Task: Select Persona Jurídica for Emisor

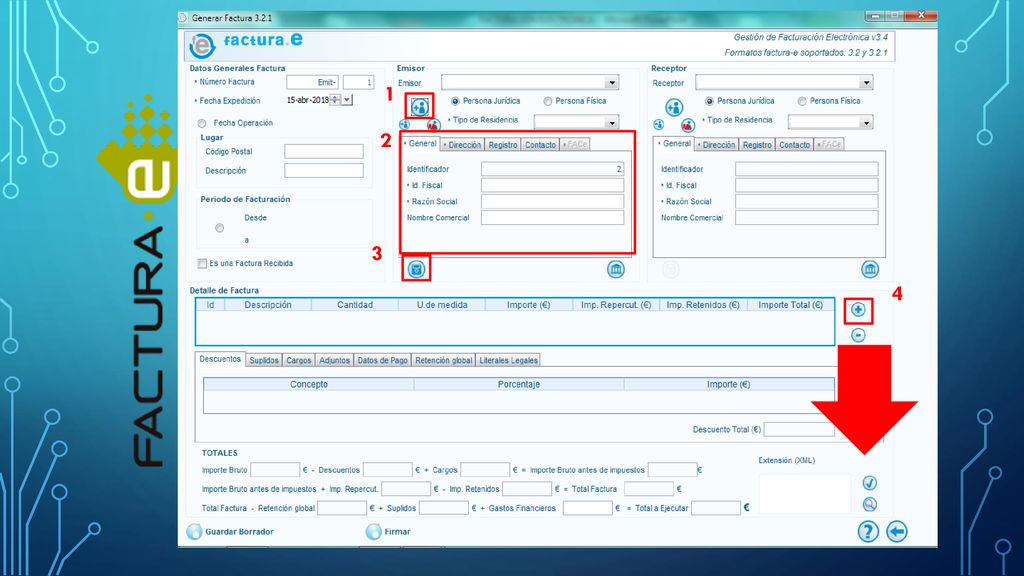Action: coord(455,101)
